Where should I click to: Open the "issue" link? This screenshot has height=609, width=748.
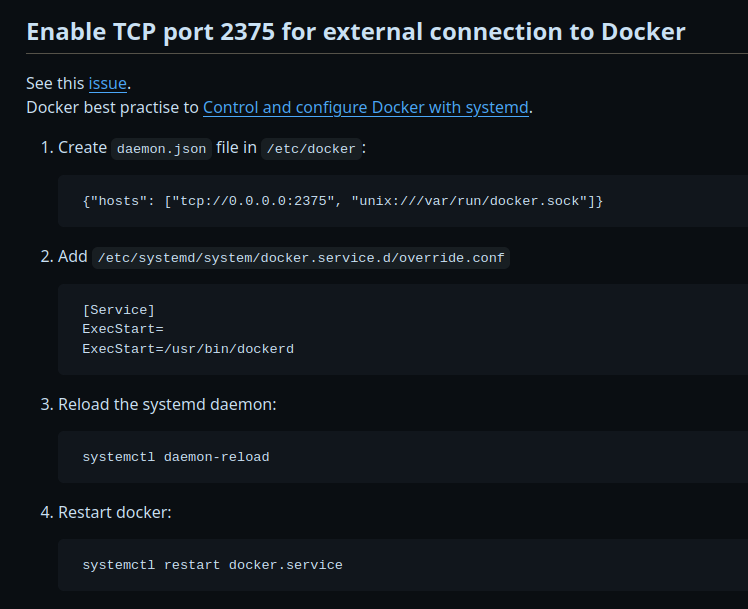click(x=108, y=83)
